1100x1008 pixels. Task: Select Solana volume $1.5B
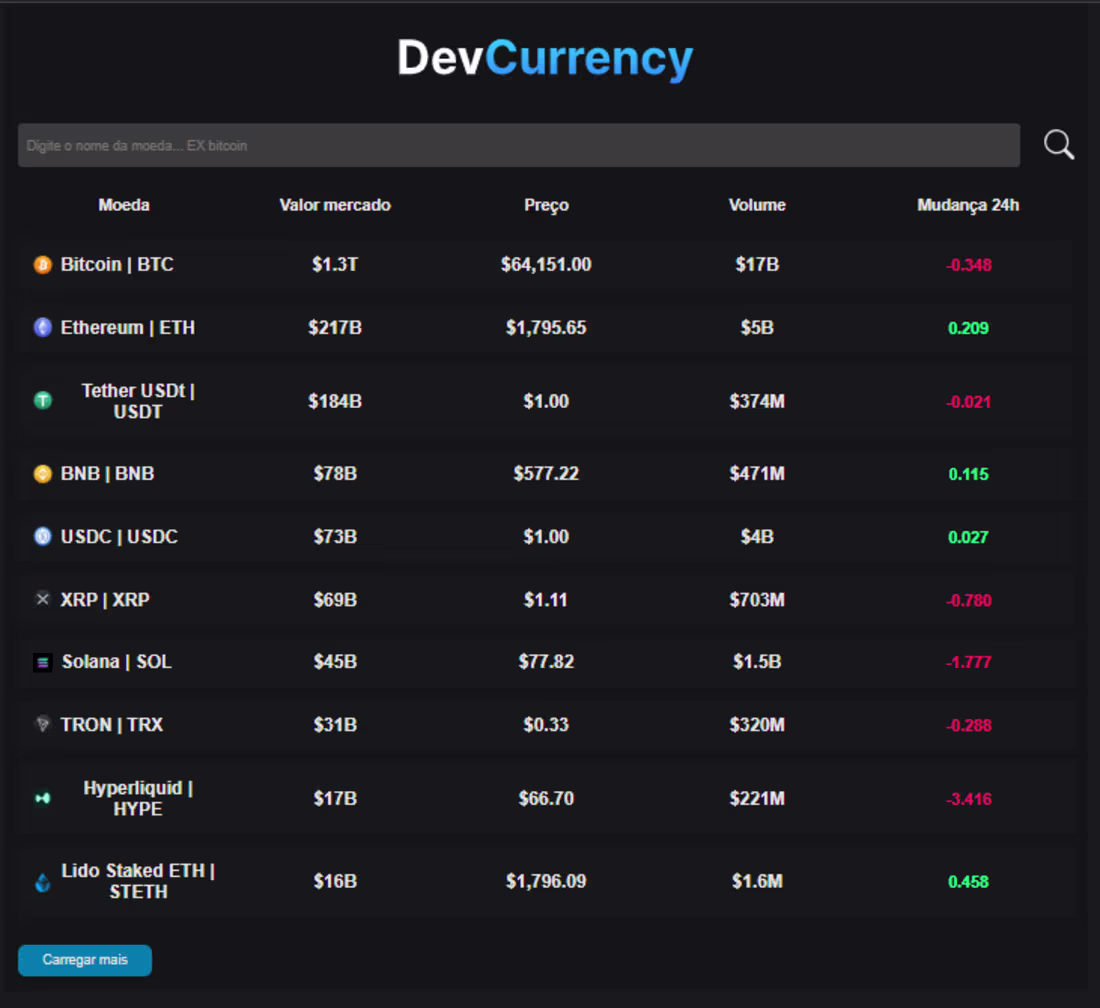757,661
